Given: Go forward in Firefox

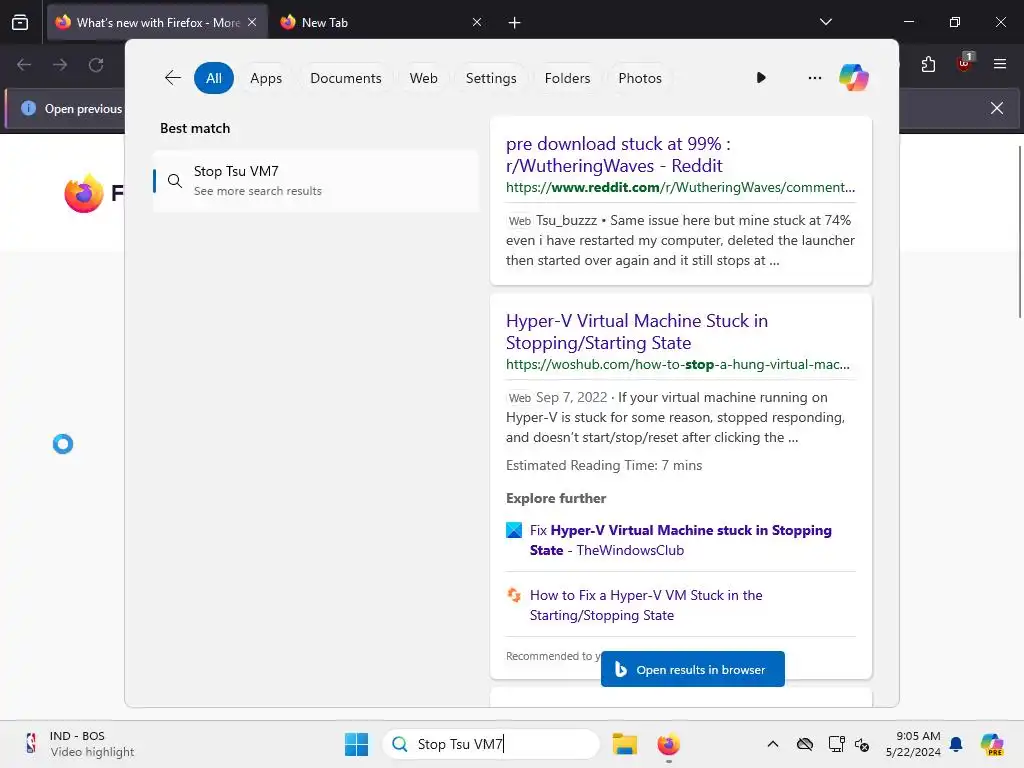Looking at the screenshot, I should [60, 65].
